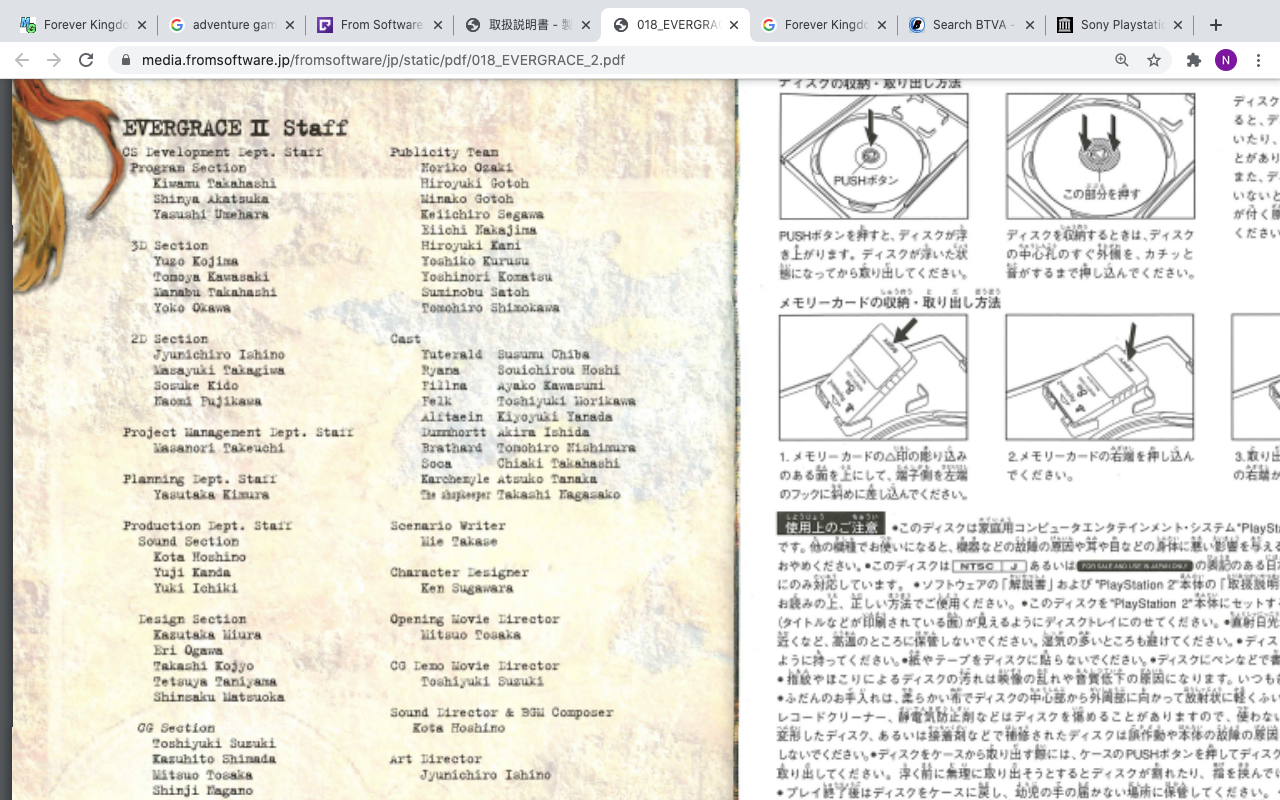
Task: Click the browser forward arrow
Action: point(54,60)
